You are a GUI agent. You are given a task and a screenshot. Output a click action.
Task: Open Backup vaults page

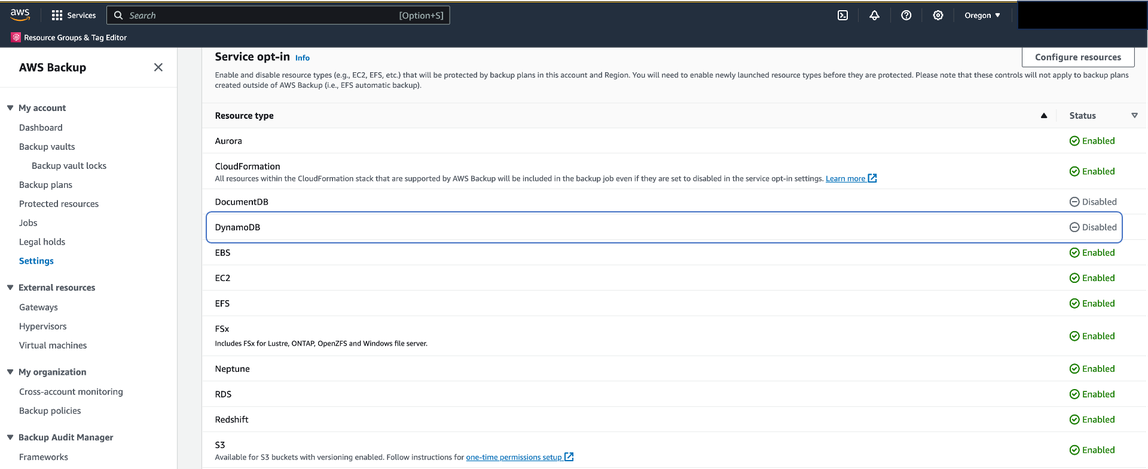pyautogui.click(x=47, y=146)
